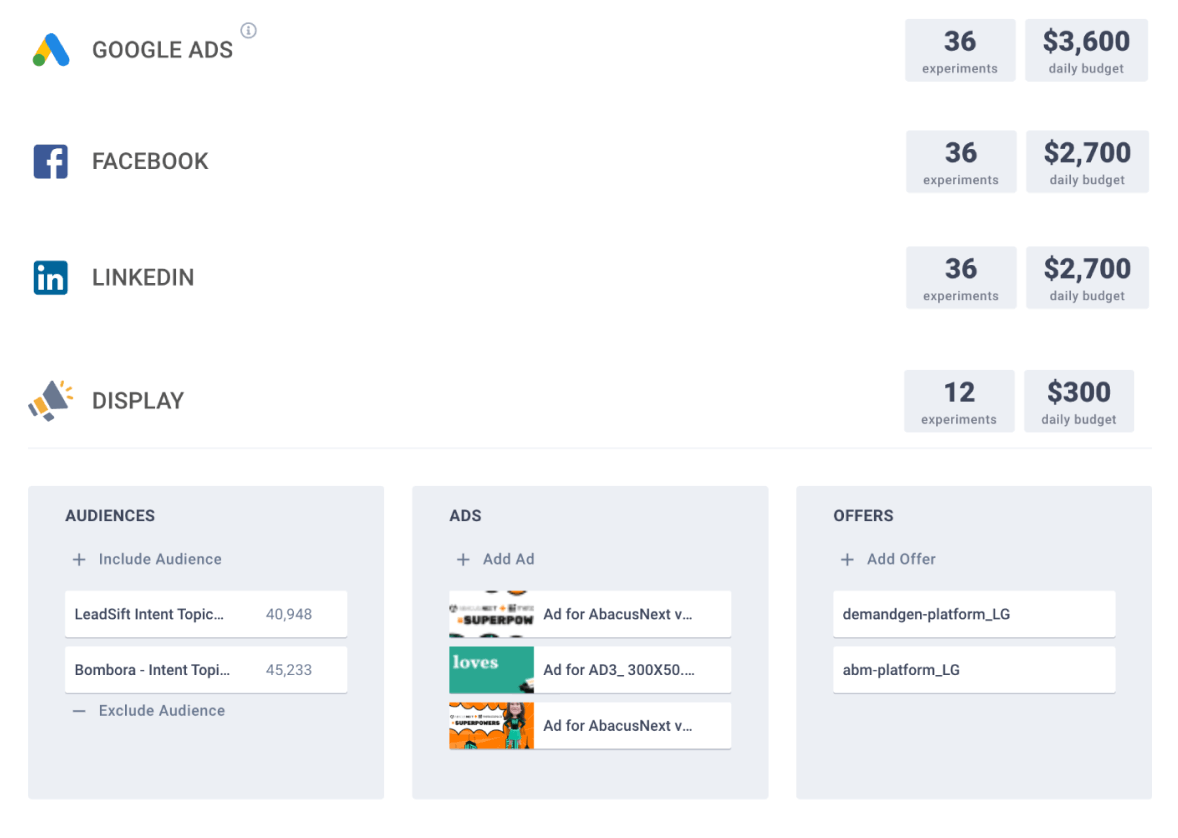Select the demandgen-platform_LG offer

974,614
